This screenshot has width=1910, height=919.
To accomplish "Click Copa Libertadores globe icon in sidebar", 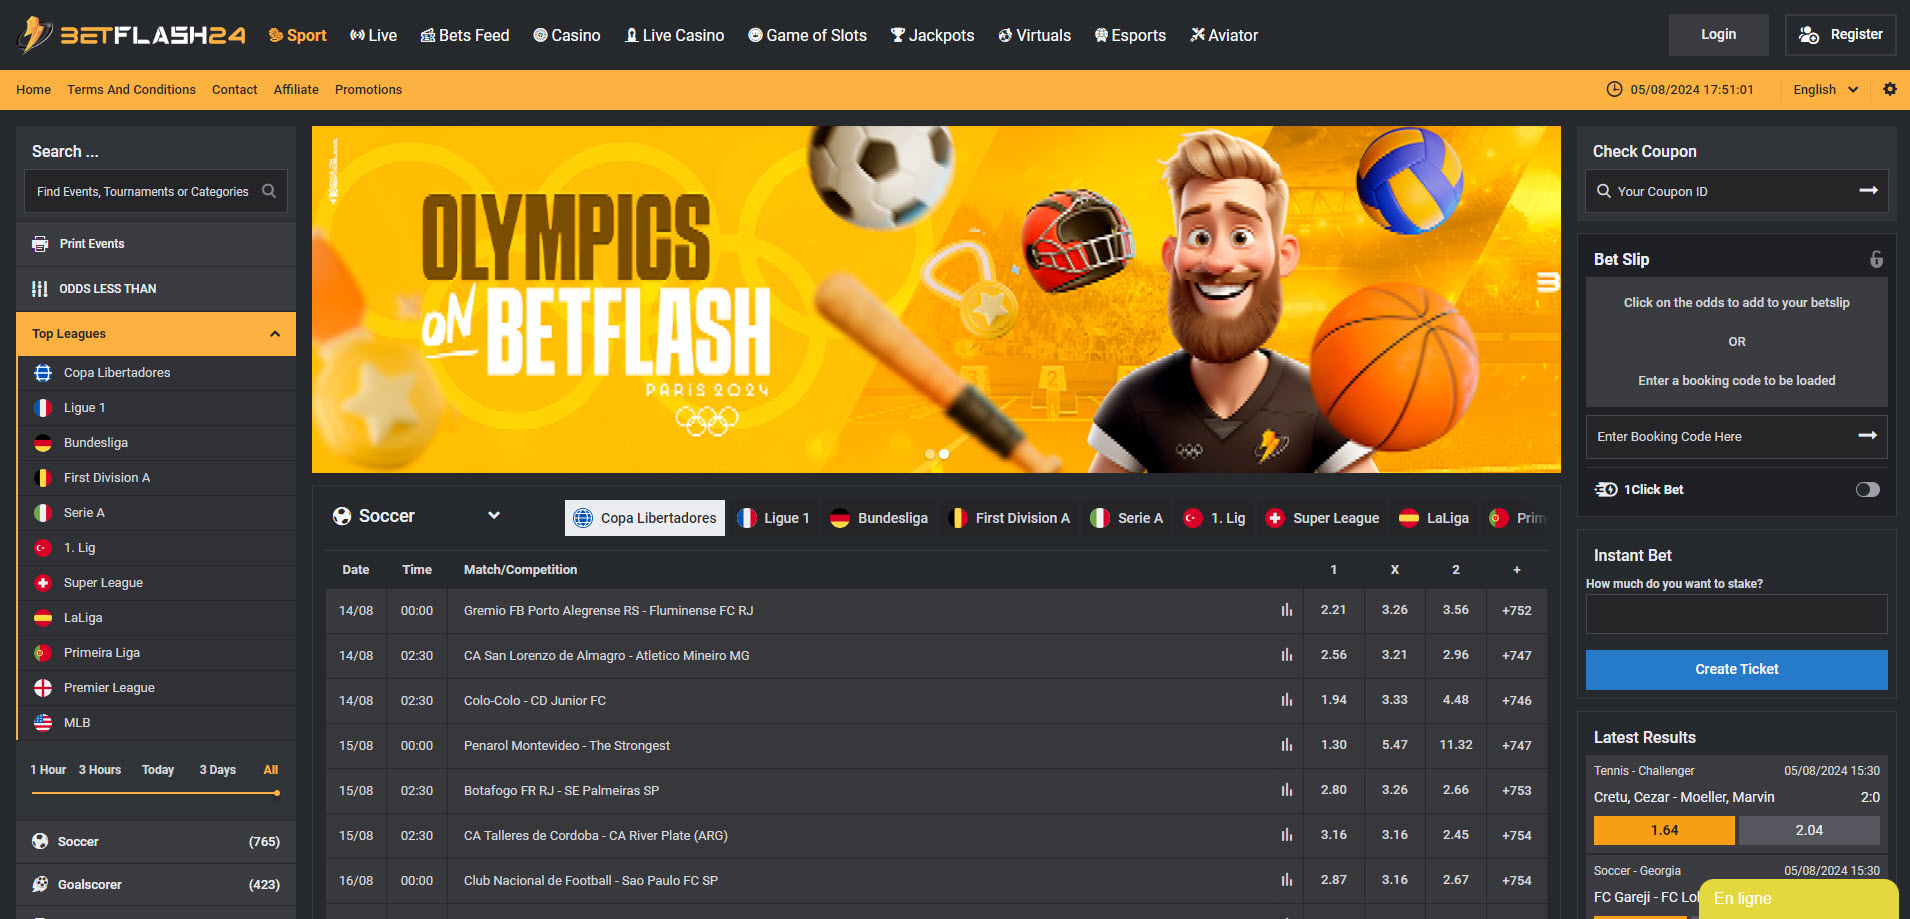I will click(x=43, y=373).
